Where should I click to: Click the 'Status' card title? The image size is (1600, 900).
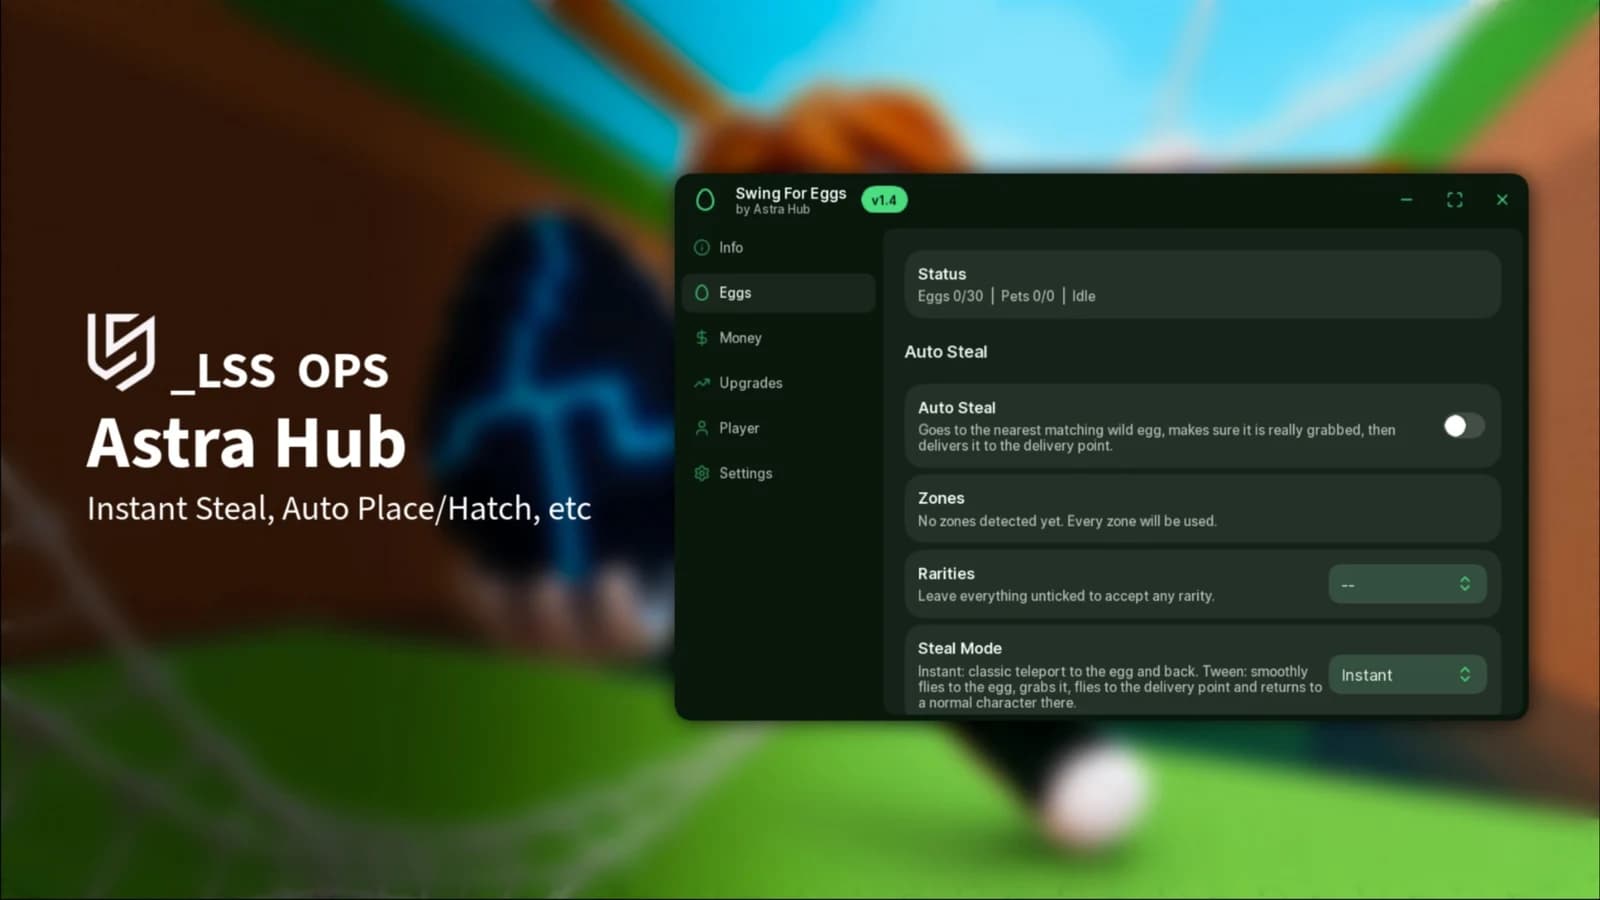pyautogui.click(x=942, y=274)
